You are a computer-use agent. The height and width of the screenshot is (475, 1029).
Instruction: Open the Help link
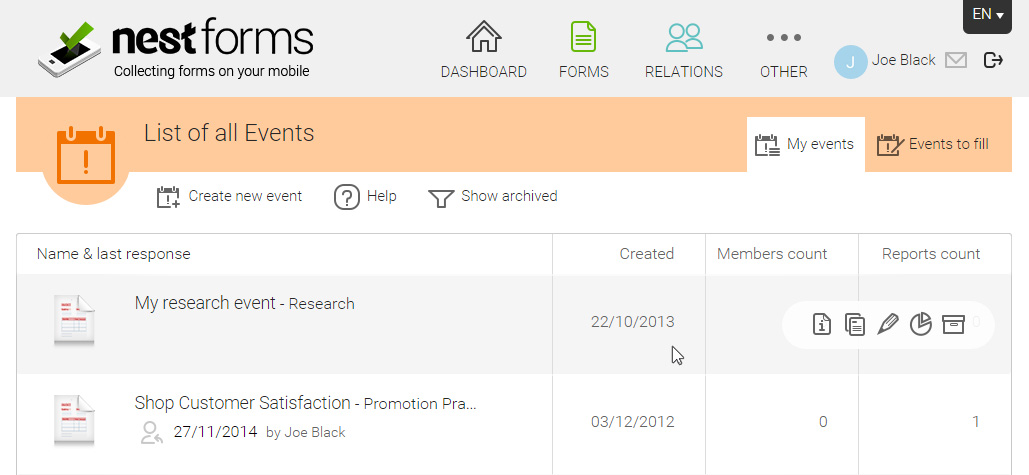pyautogui.click(x=365, y=196)
